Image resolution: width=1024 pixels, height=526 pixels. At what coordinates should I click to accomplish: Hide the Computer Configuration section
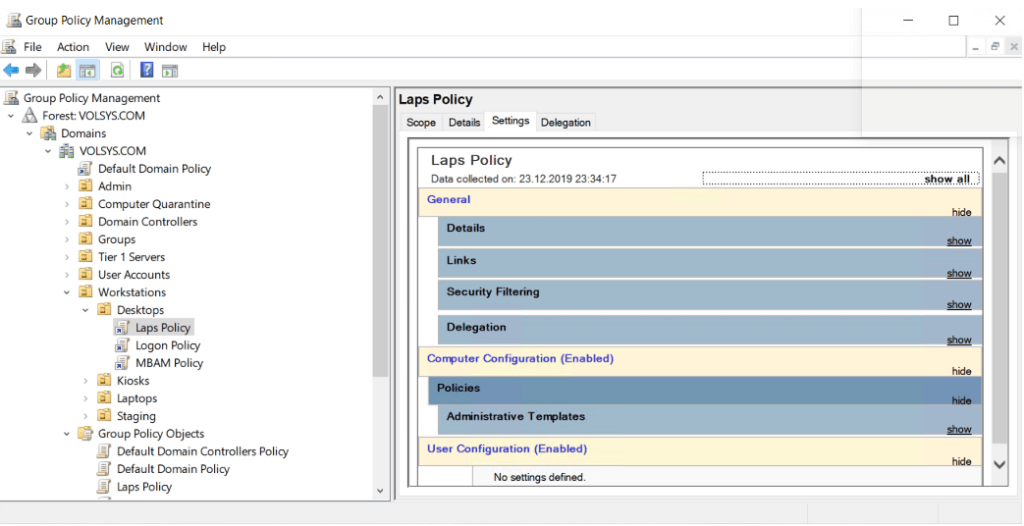[x=961, y=371]
